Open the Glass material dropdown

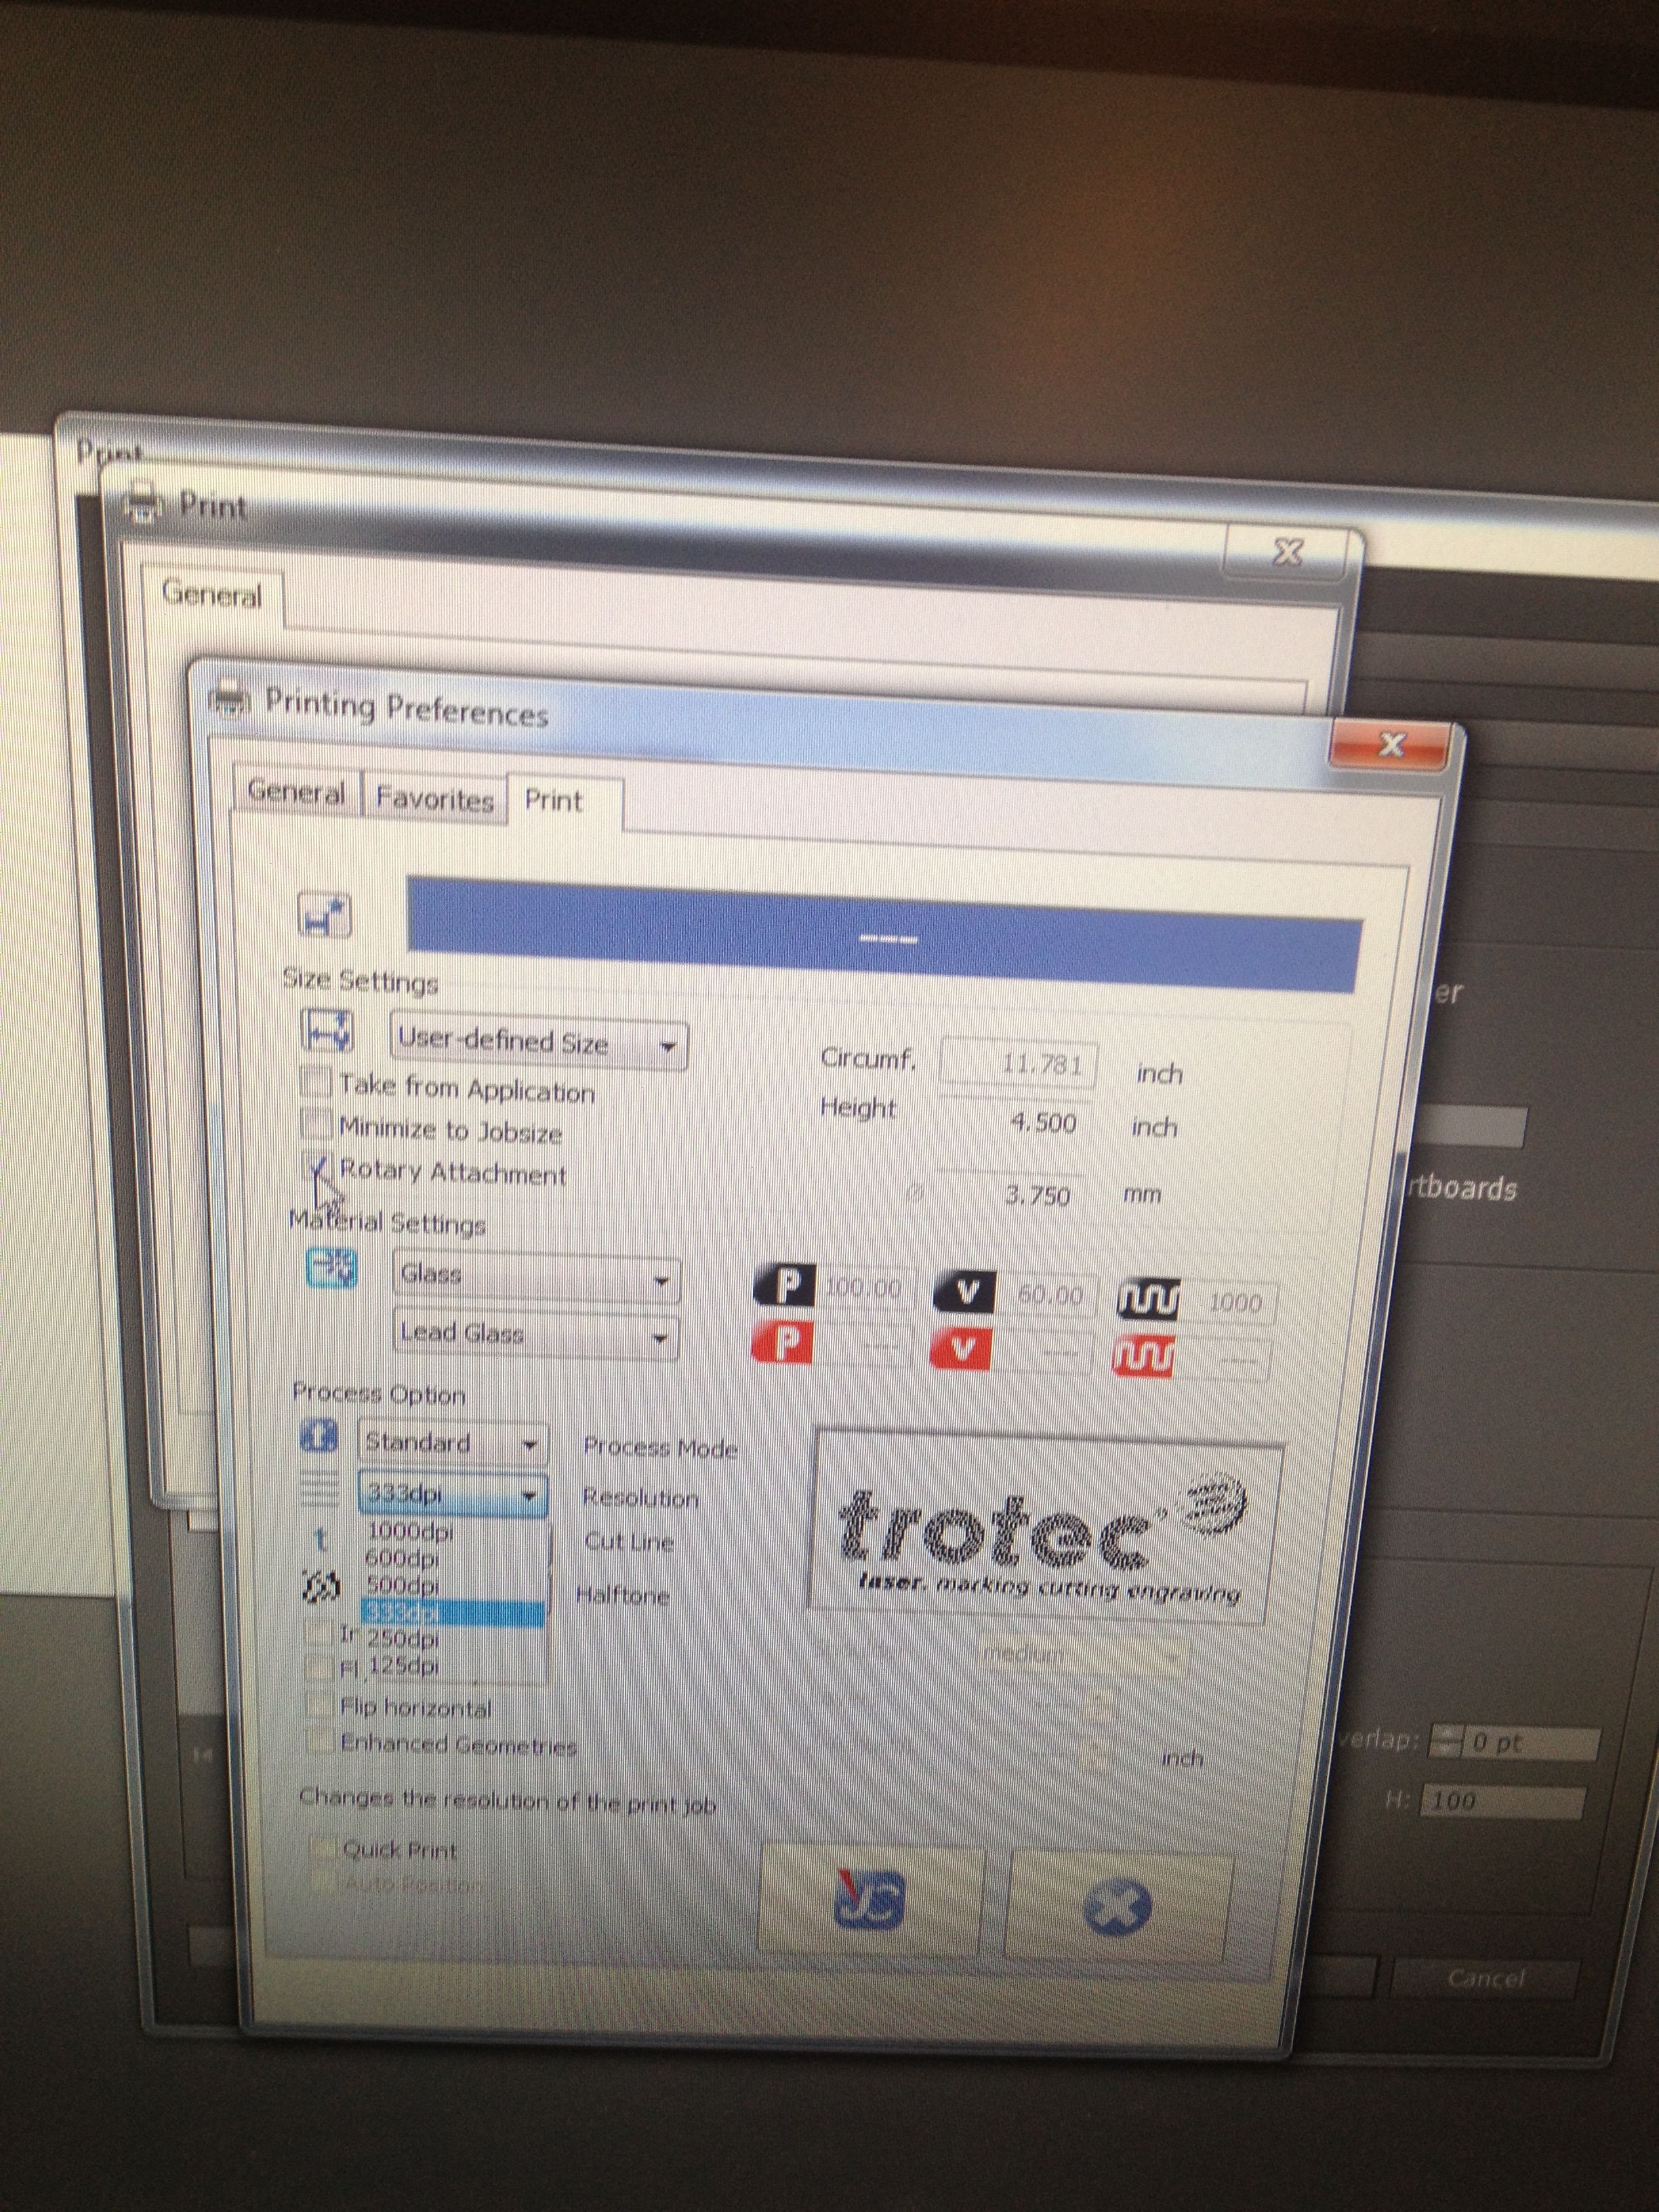click(537, 1278)
